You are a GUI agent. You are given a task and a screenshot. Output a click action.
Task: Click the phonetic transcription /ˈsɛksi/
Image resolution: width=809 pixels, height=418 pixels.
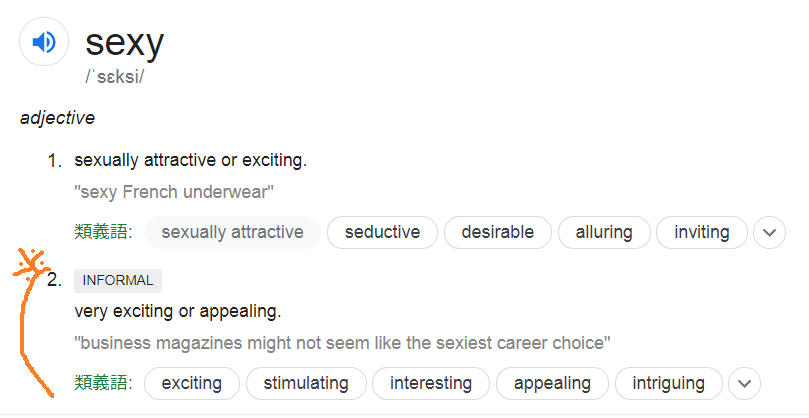click(x=115, y=77)
